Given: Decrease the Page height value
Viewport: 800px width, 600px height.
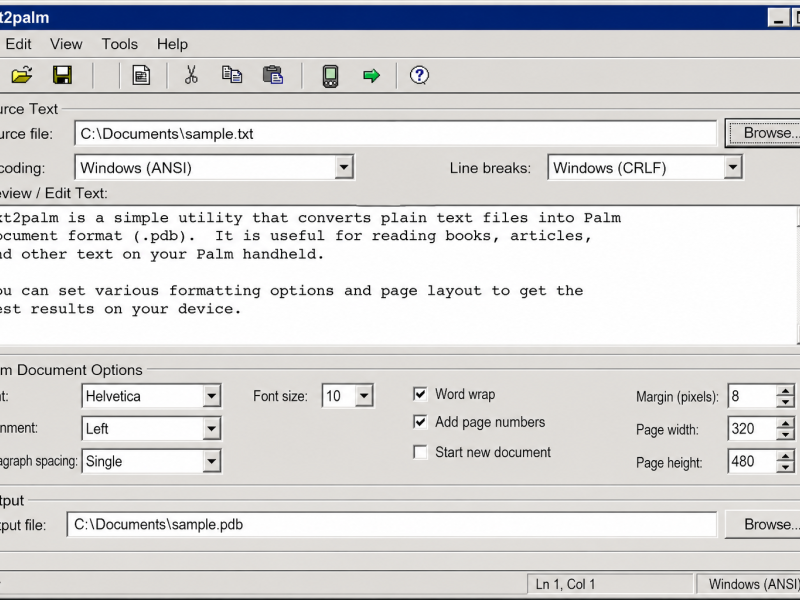Looking at the screenshot, I should 785,467.
